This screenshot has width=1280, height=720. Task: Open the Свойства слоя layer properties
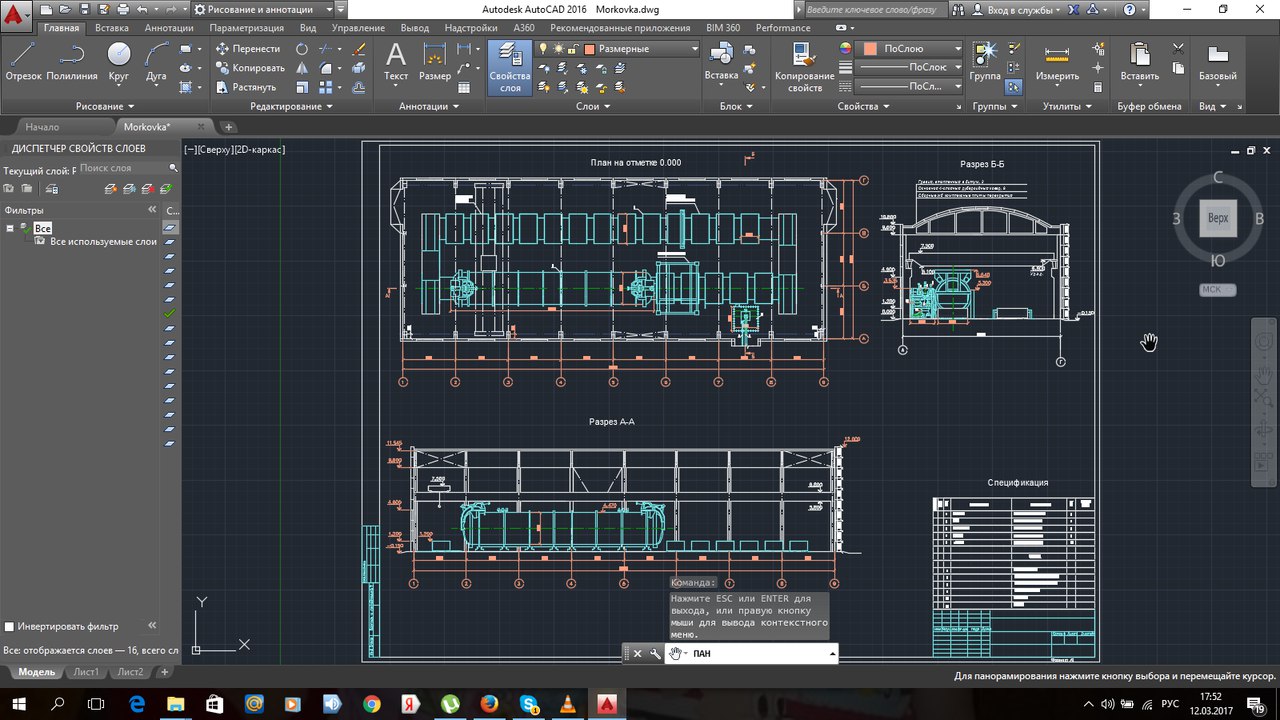coord(510,68)
